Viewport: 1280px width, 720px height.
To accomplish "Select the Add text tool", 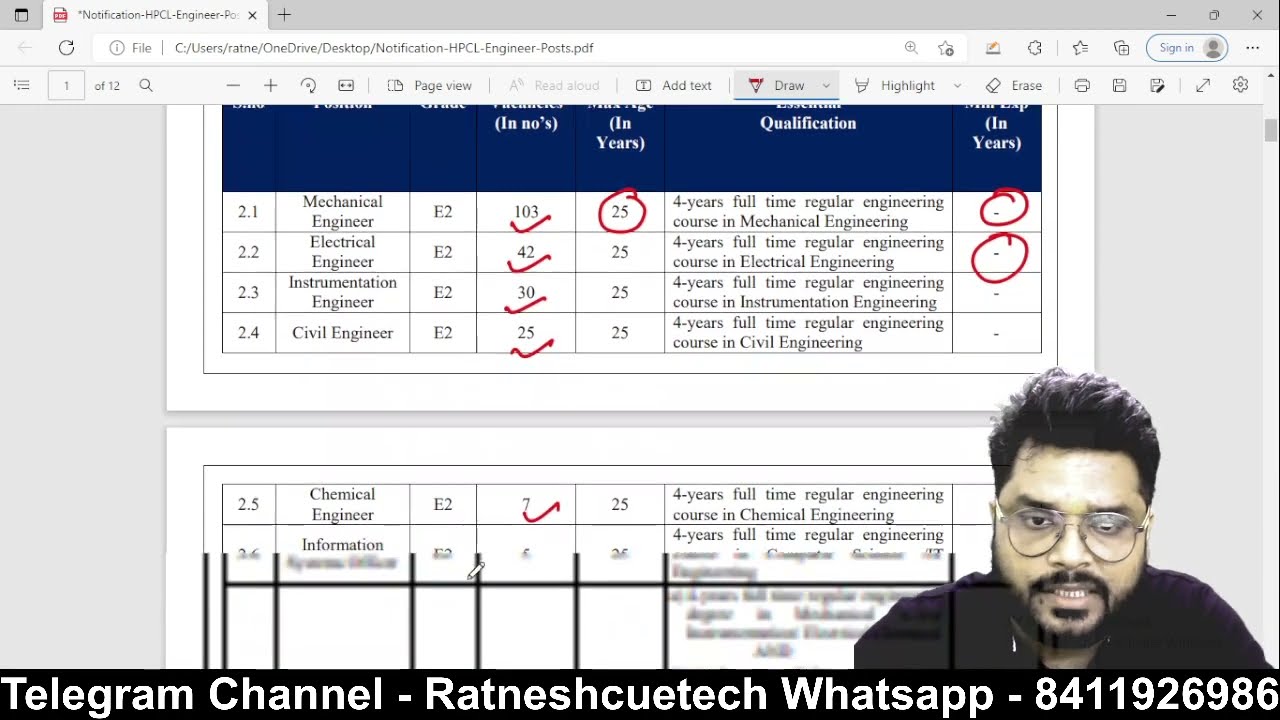I will 673,86.
